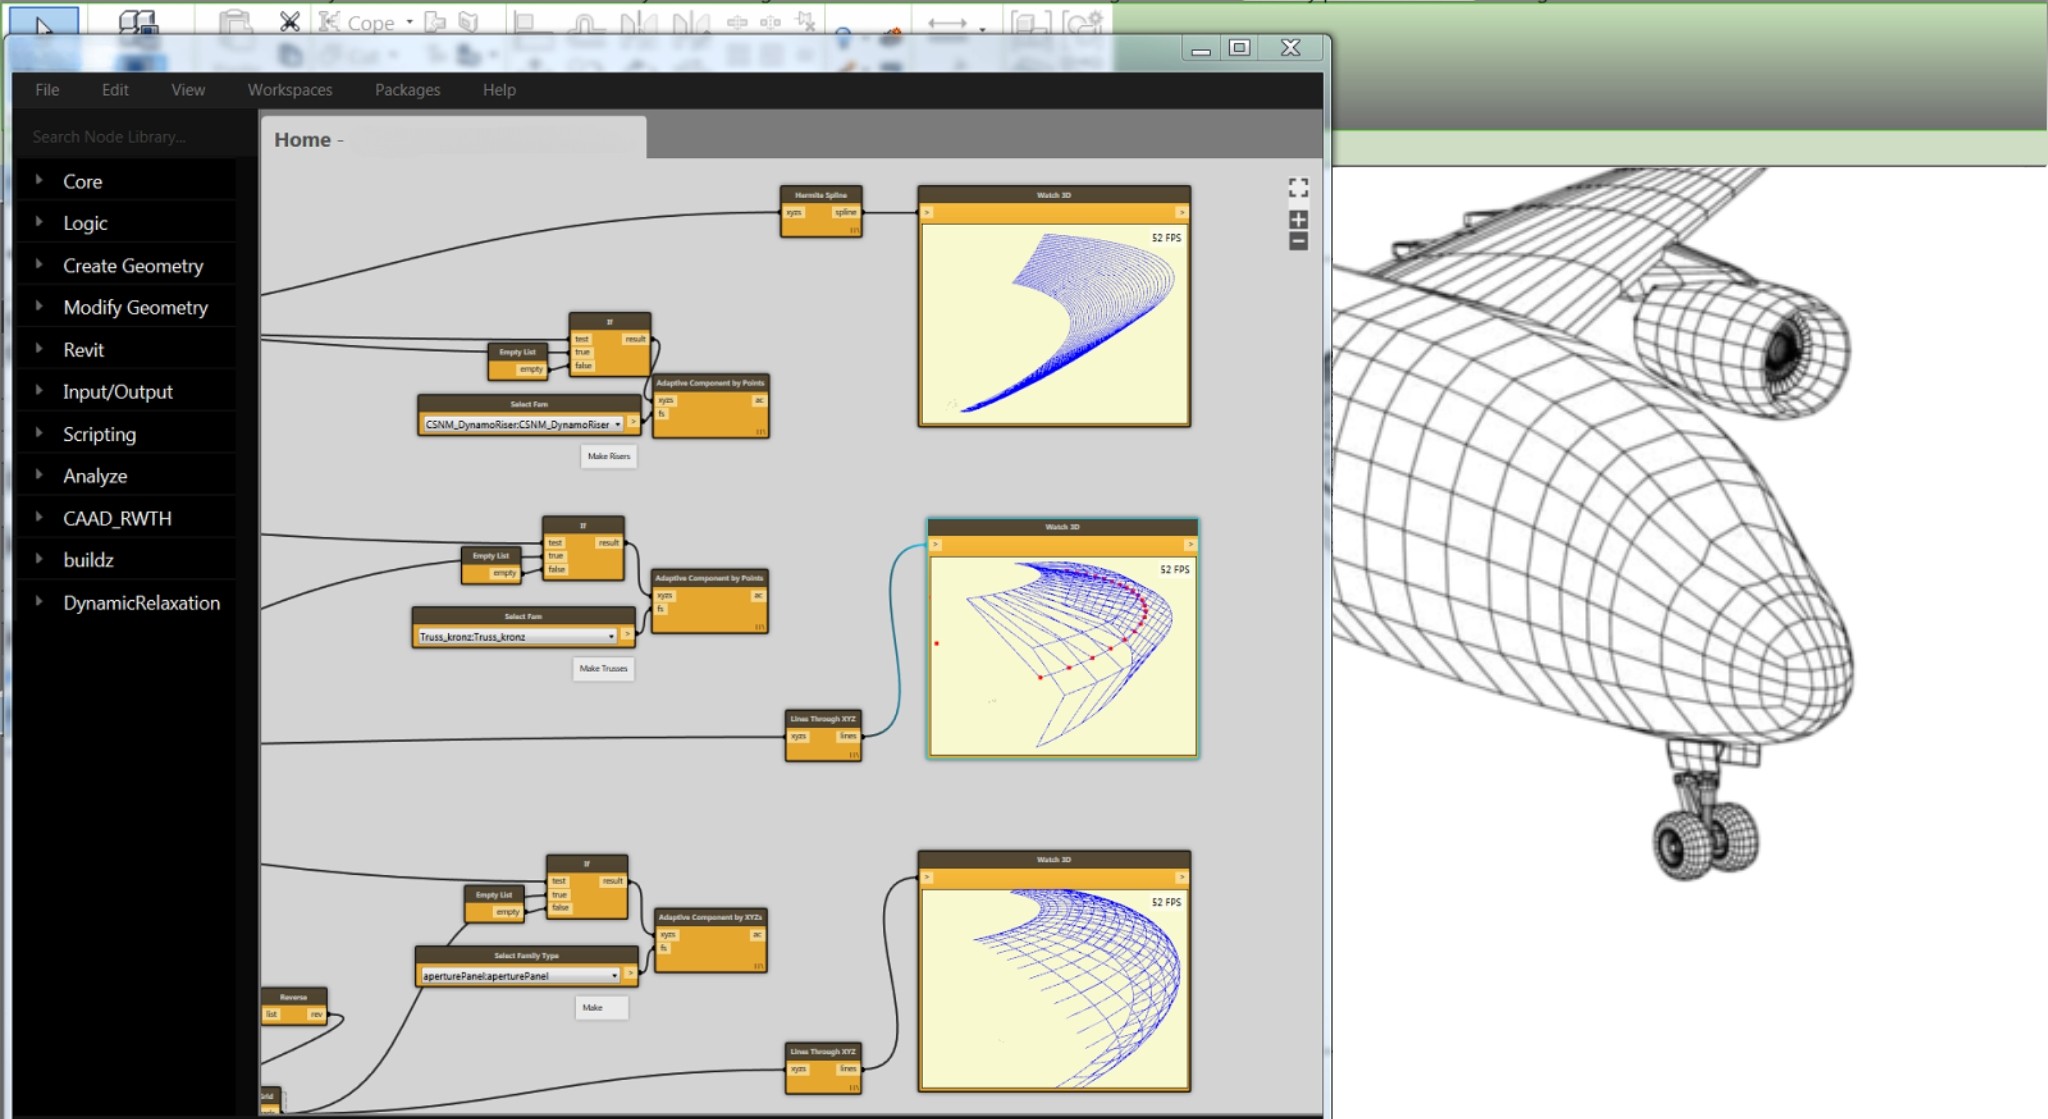Click the Make Risers note label
The width and height of the screenshot is (2048, 1119).
[608, 456]
